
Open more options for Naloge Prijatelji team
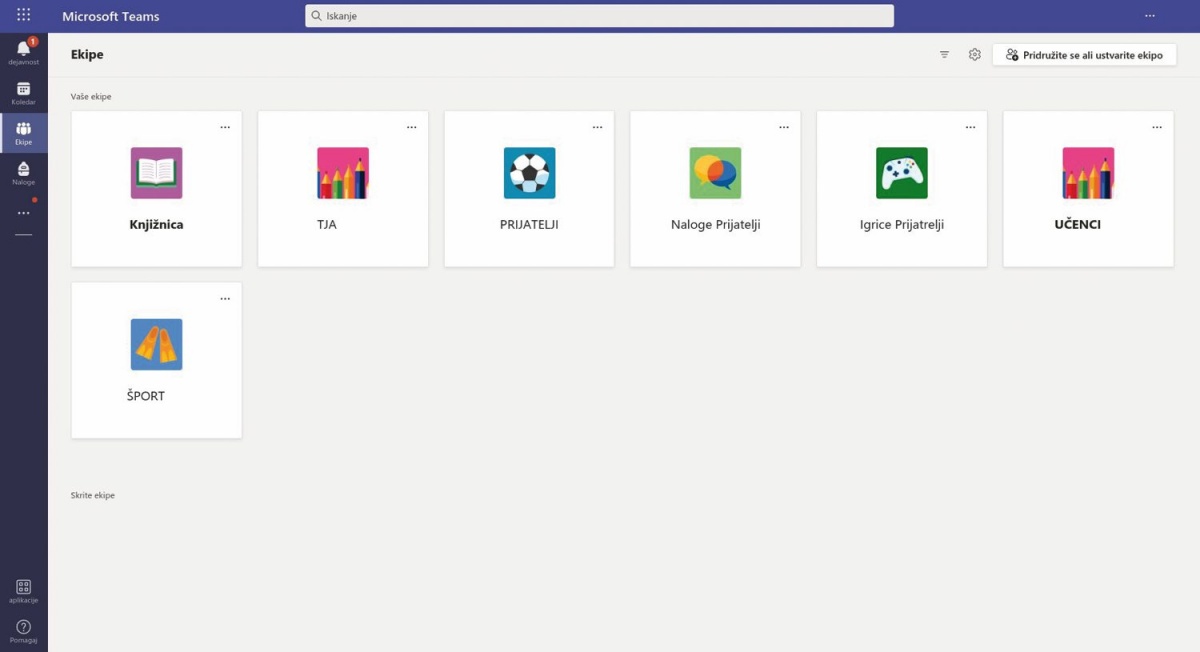click(784, 127)
